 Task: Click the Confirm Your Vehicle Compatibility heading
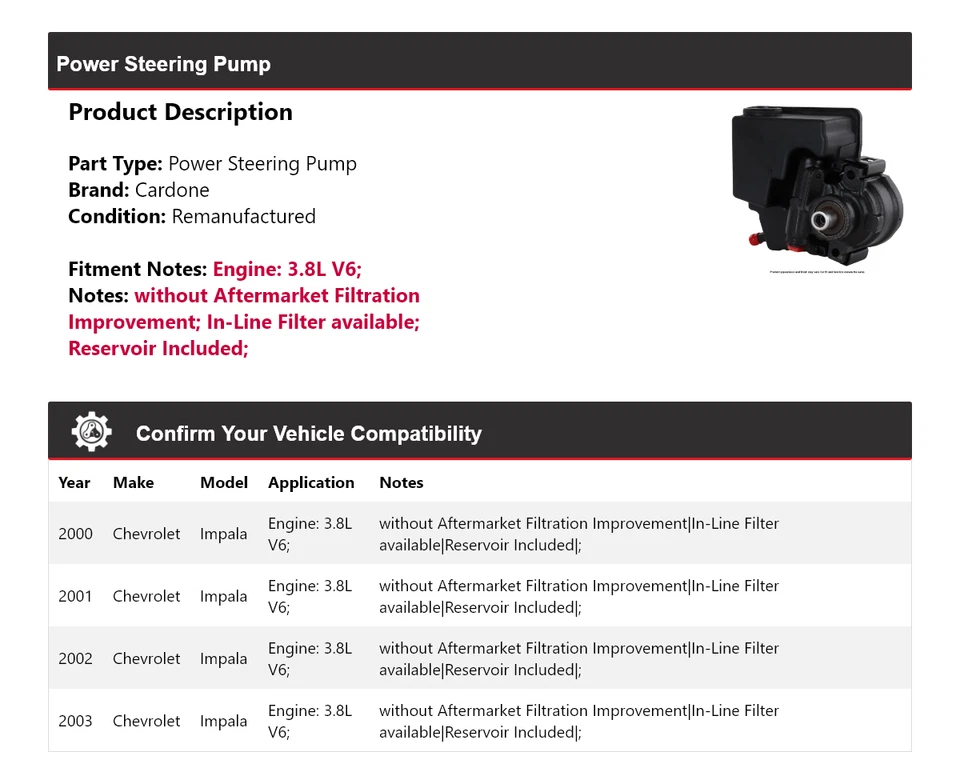tap(309, 433)
